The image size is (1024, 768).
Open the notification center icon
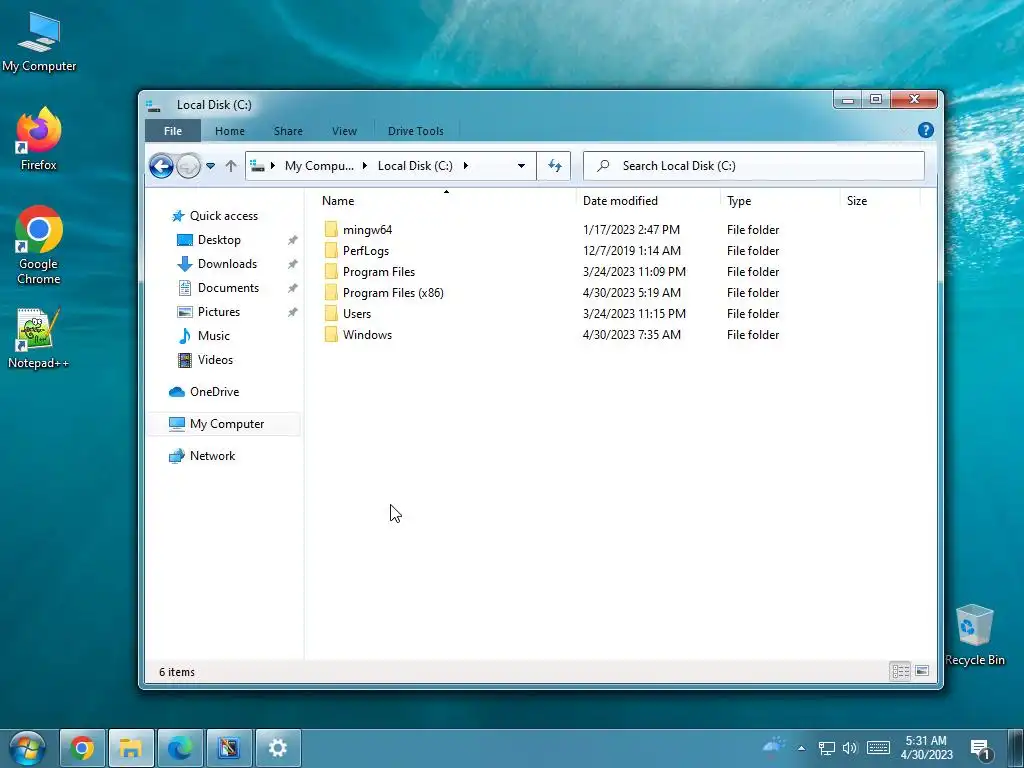tap(980, 749)
